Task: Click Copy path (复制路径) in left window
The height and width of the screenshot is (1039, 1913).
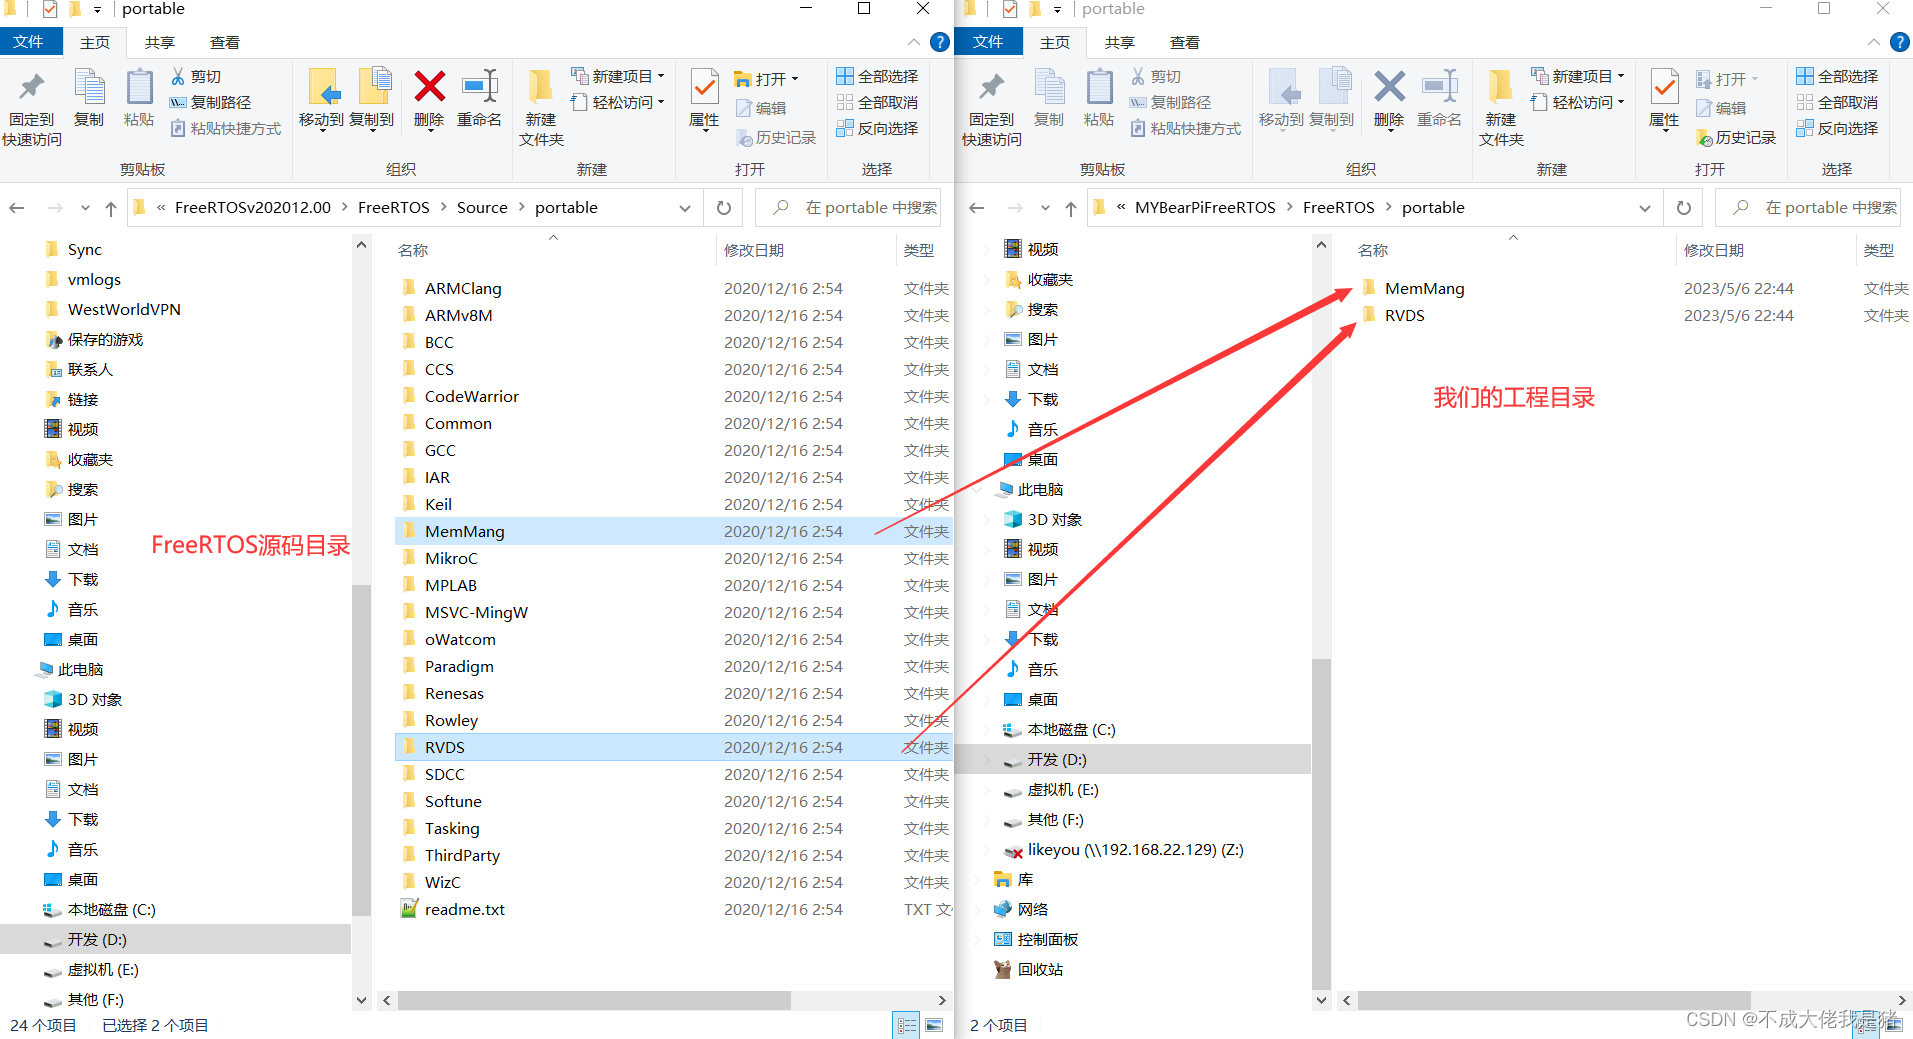Action: [210, 102]
